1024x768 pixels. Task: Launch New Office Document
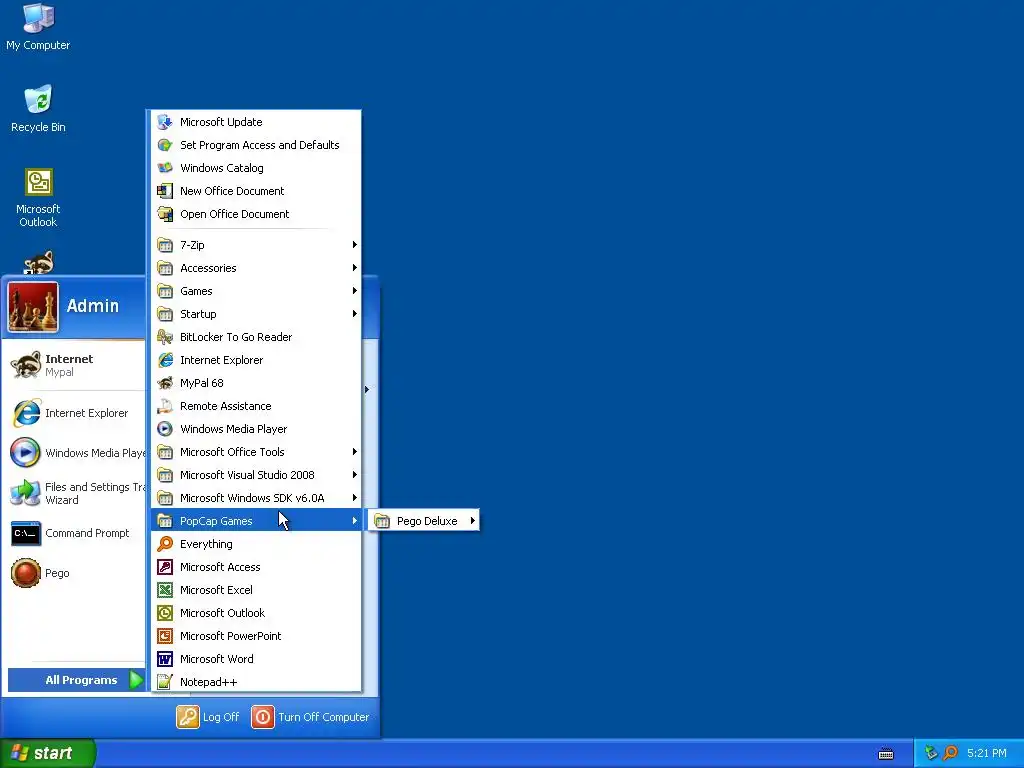255,191
